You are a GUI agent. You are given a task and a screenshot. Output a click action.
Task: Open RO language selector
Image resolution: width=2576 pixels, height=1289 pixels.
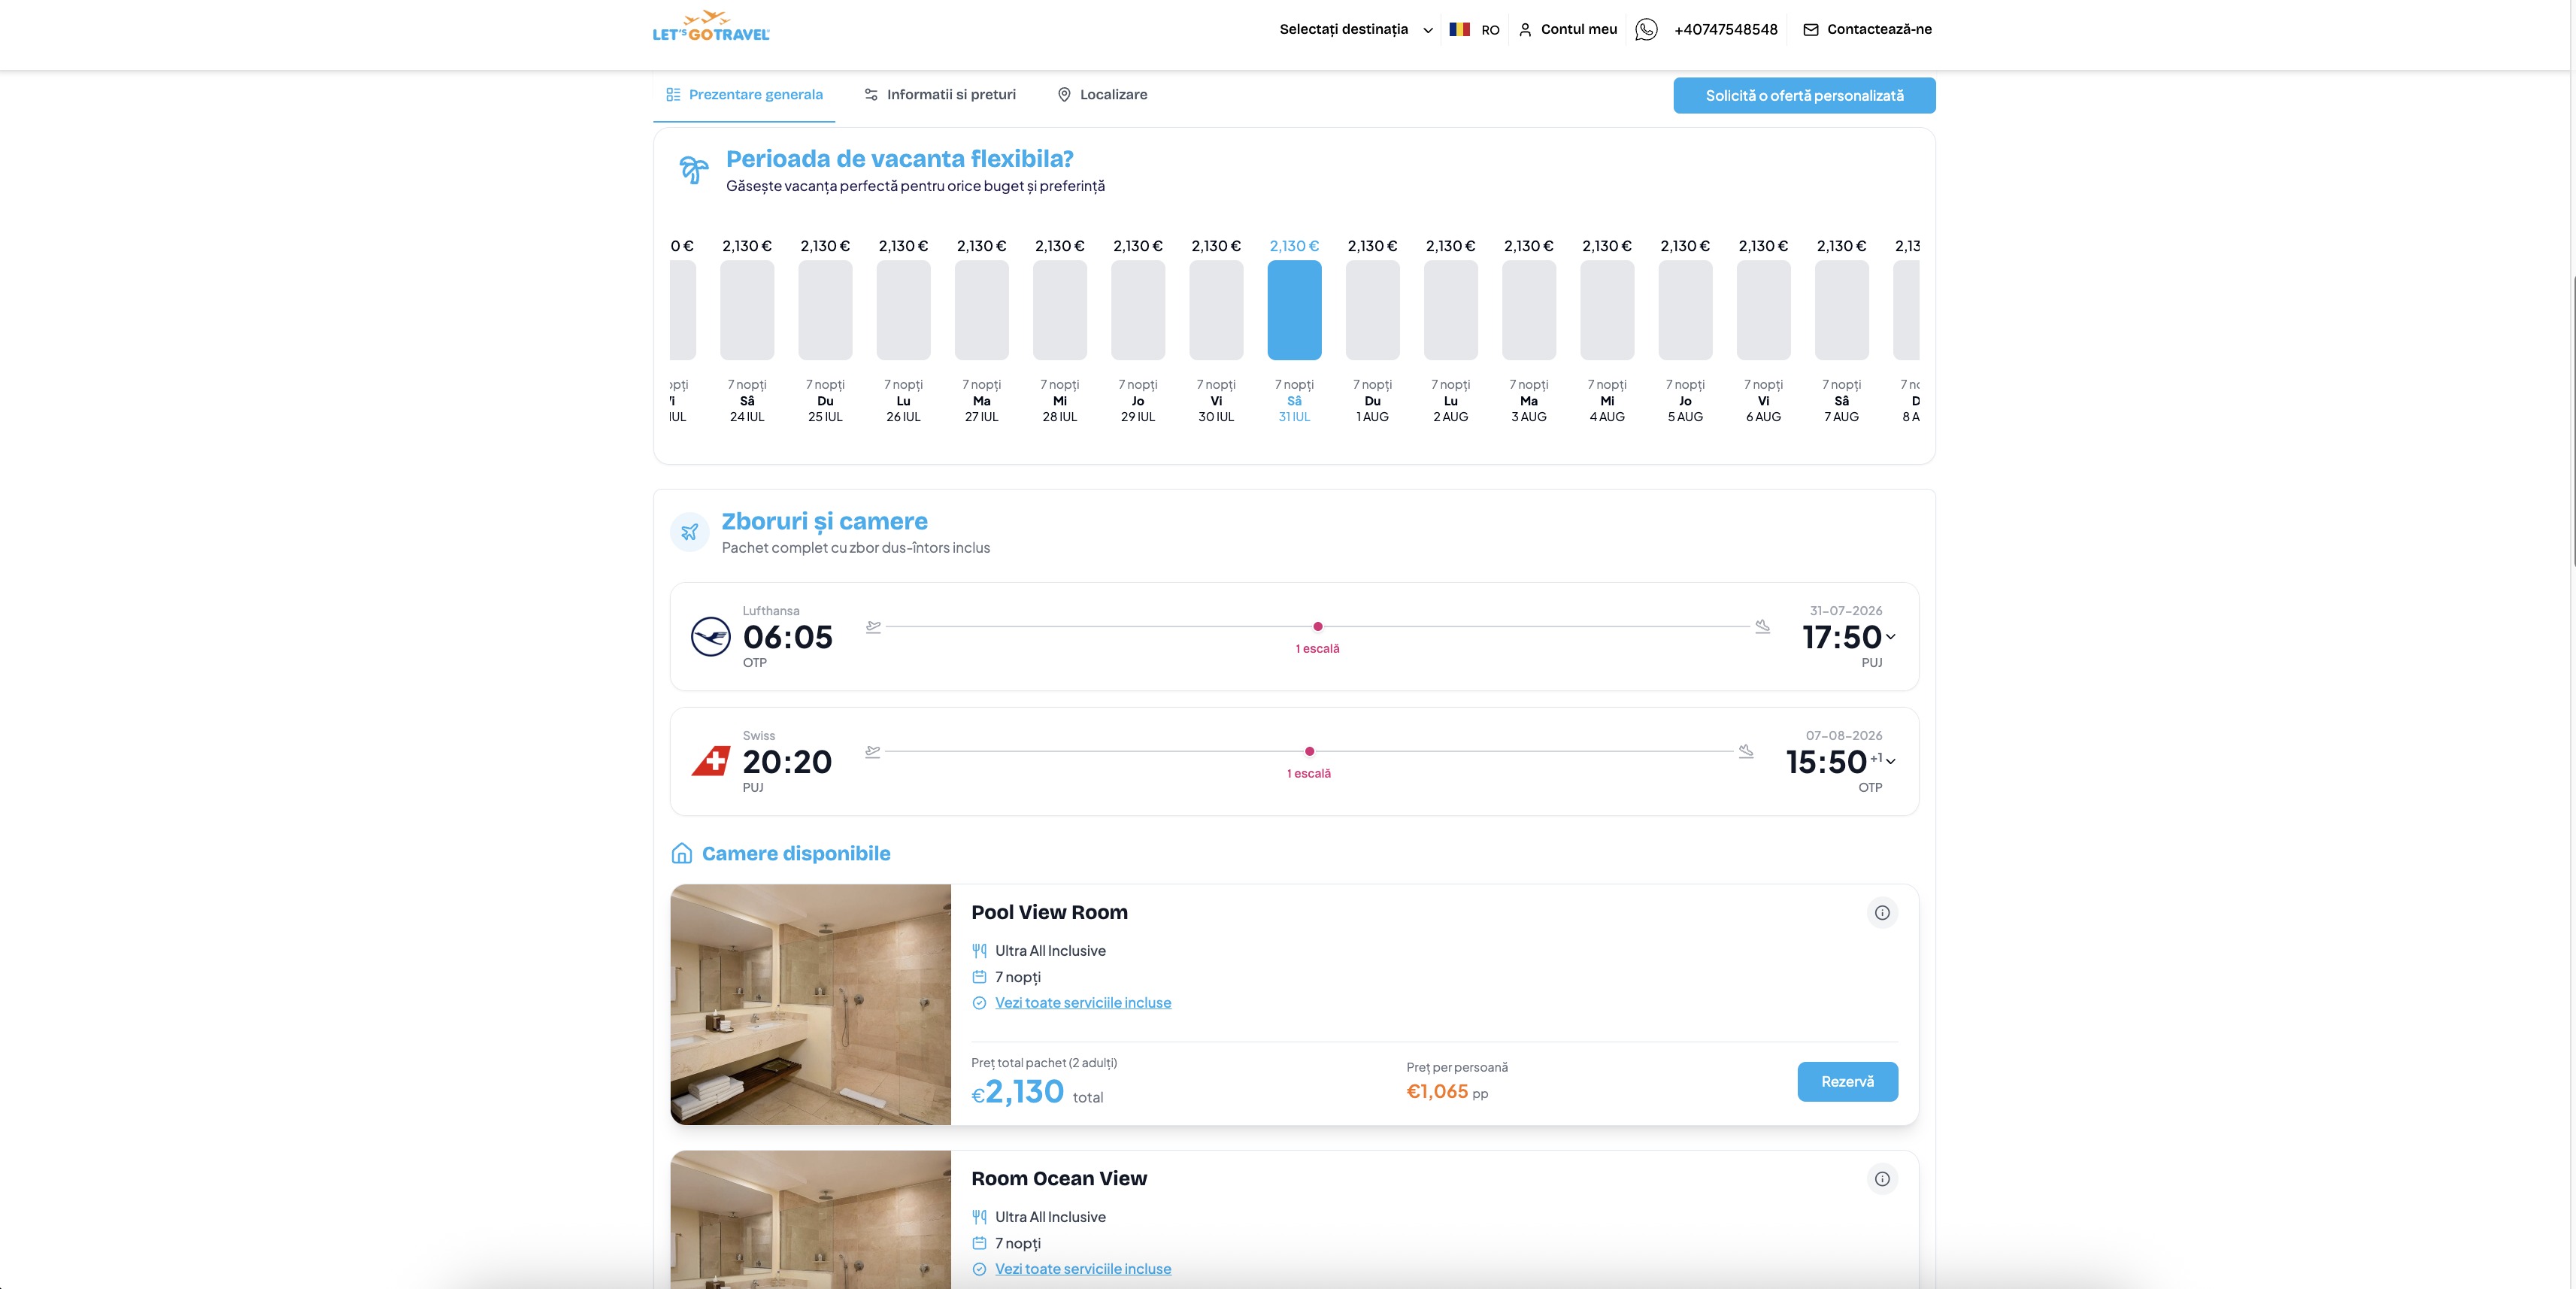click(x=1474, y=30)
